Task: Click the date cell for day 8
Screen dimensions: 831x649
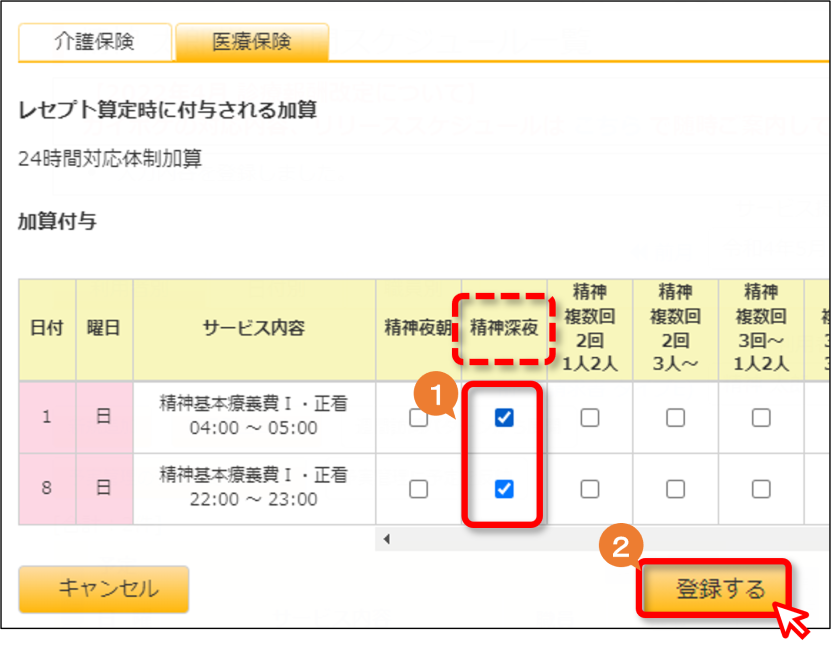Action: coord(47,488)
